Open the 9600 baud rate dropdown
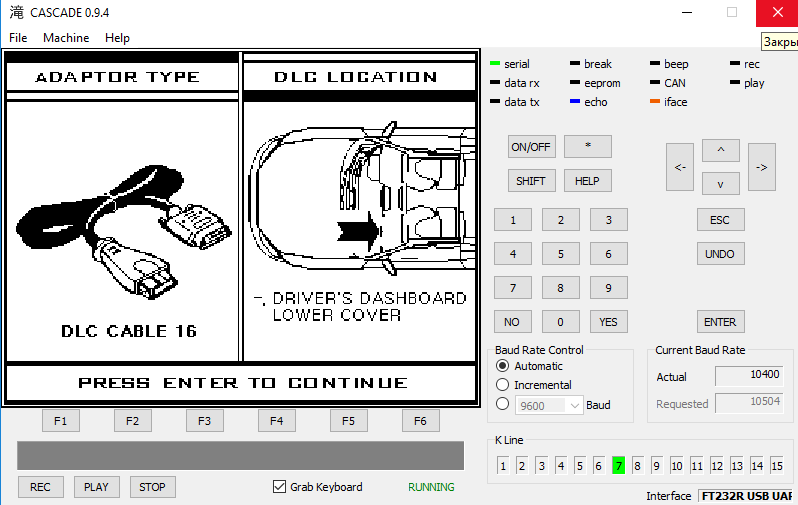Screen dimensions: 798x505 [574, 405]
